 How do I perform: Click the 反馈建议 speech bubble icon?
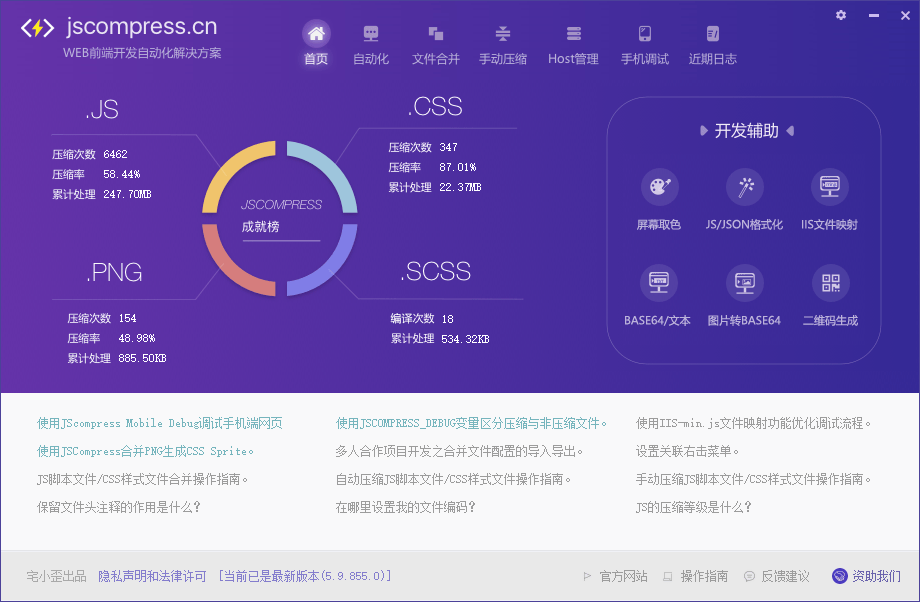tap(749, 576)
